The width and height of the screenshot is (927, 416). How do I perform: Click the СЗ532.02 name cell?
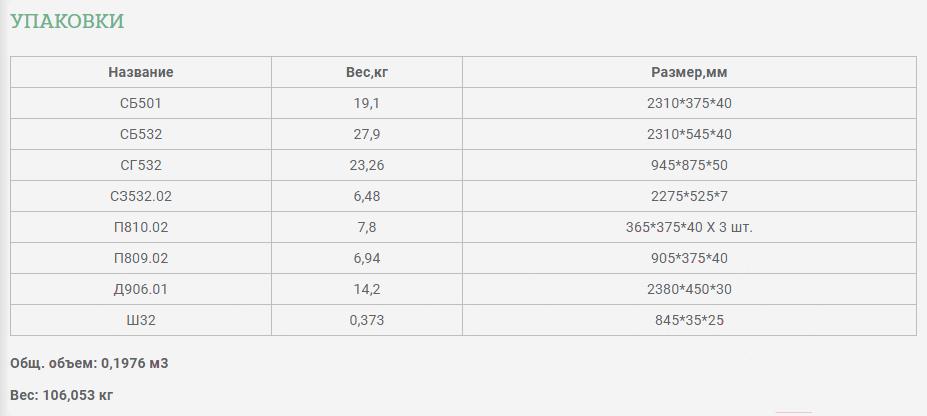[141, 196]
